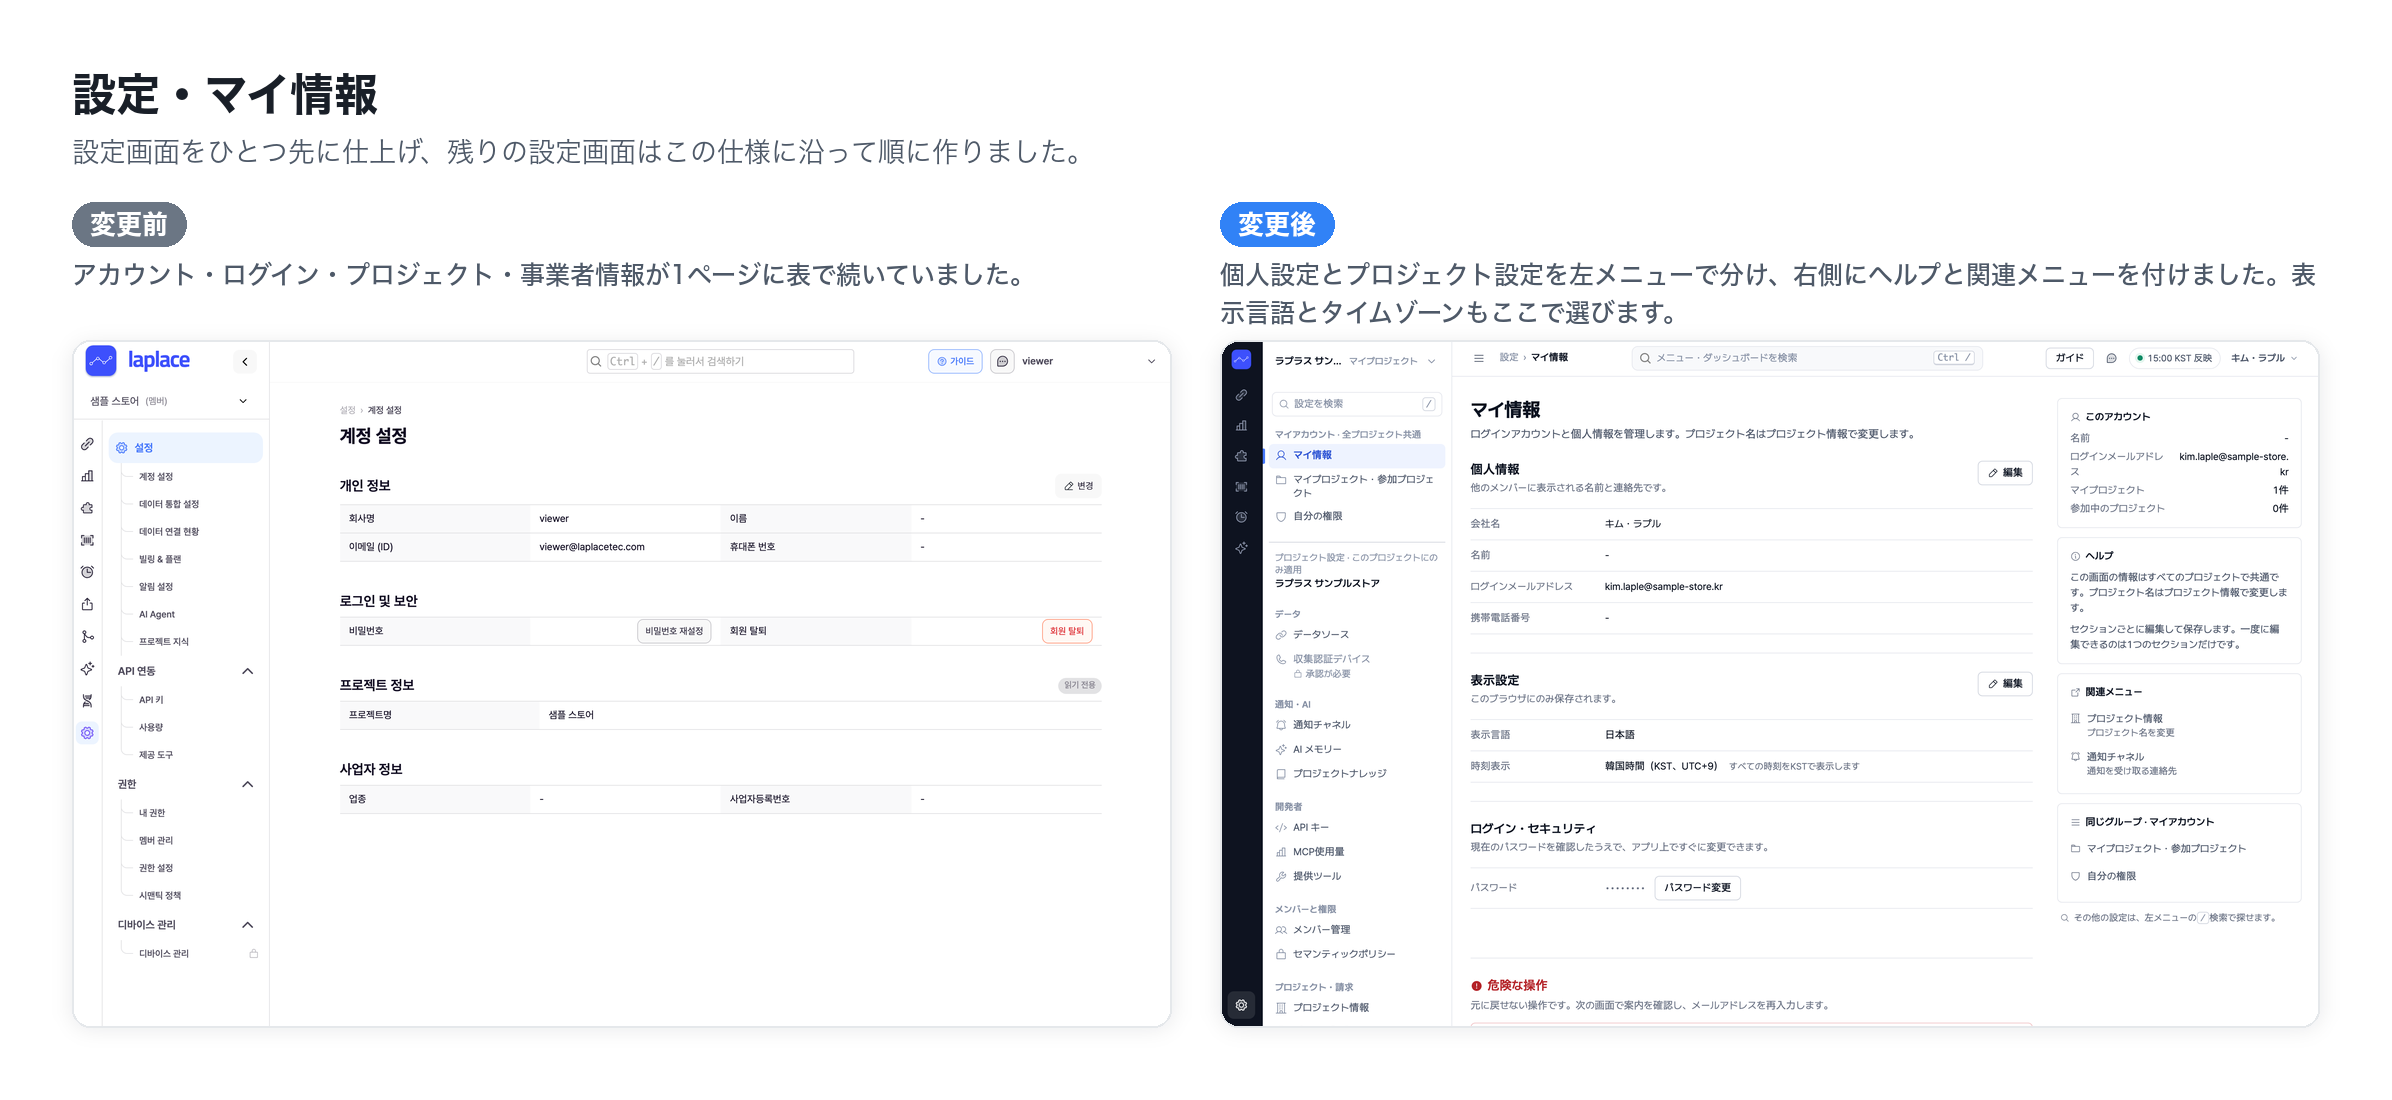Screen dimensions: 2392x1100
Task: Open the 샘플 스토어 project dropdown
Action: tap(168, 401)
